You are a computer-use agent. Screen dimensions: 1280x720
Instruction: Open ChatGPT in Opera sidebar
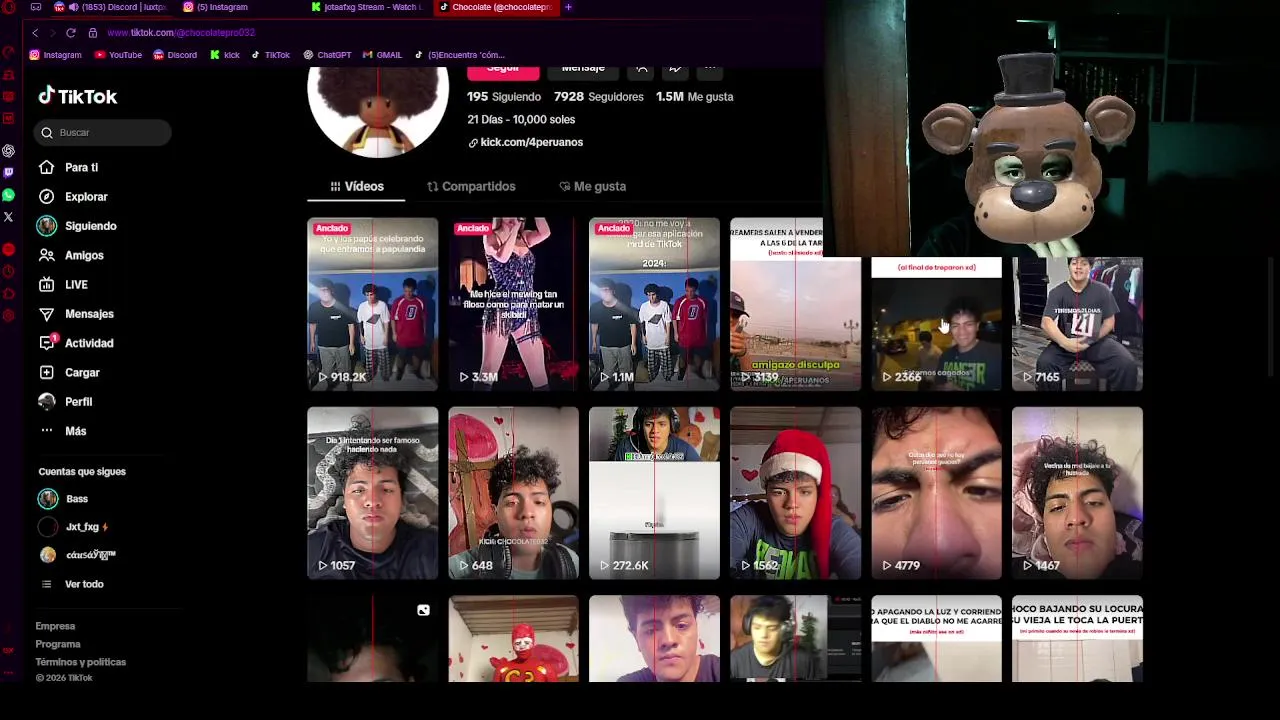pos(9,151)
